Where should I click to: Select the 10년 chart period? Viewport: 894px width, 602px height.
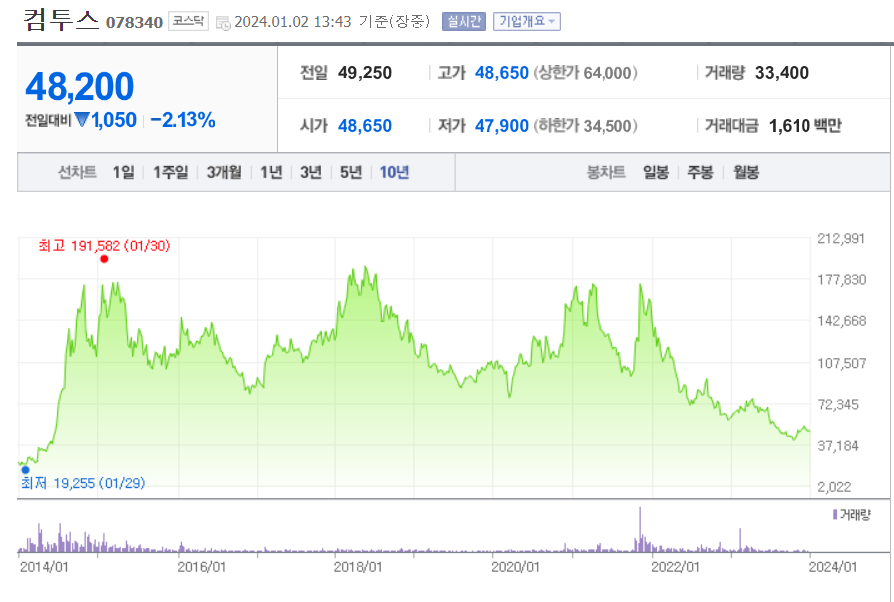pos(394,172)
